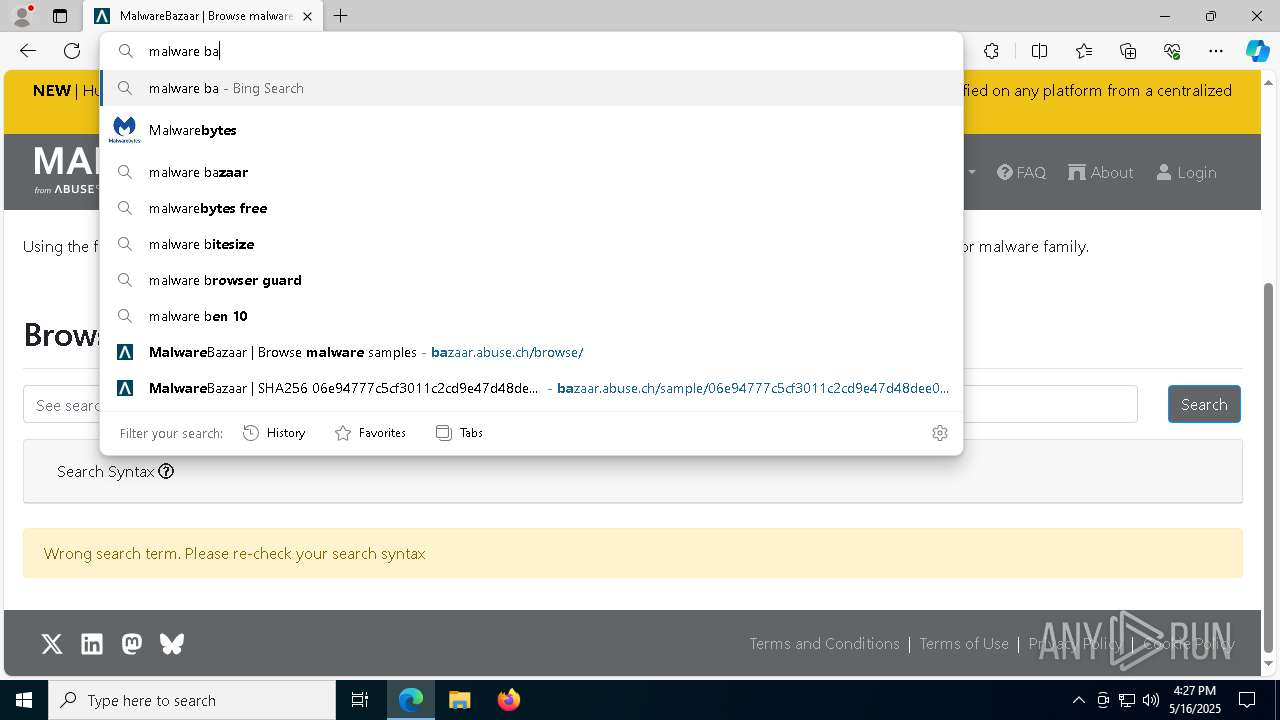
Task: Filter suggestions by History
Action: tap(274, 433)
